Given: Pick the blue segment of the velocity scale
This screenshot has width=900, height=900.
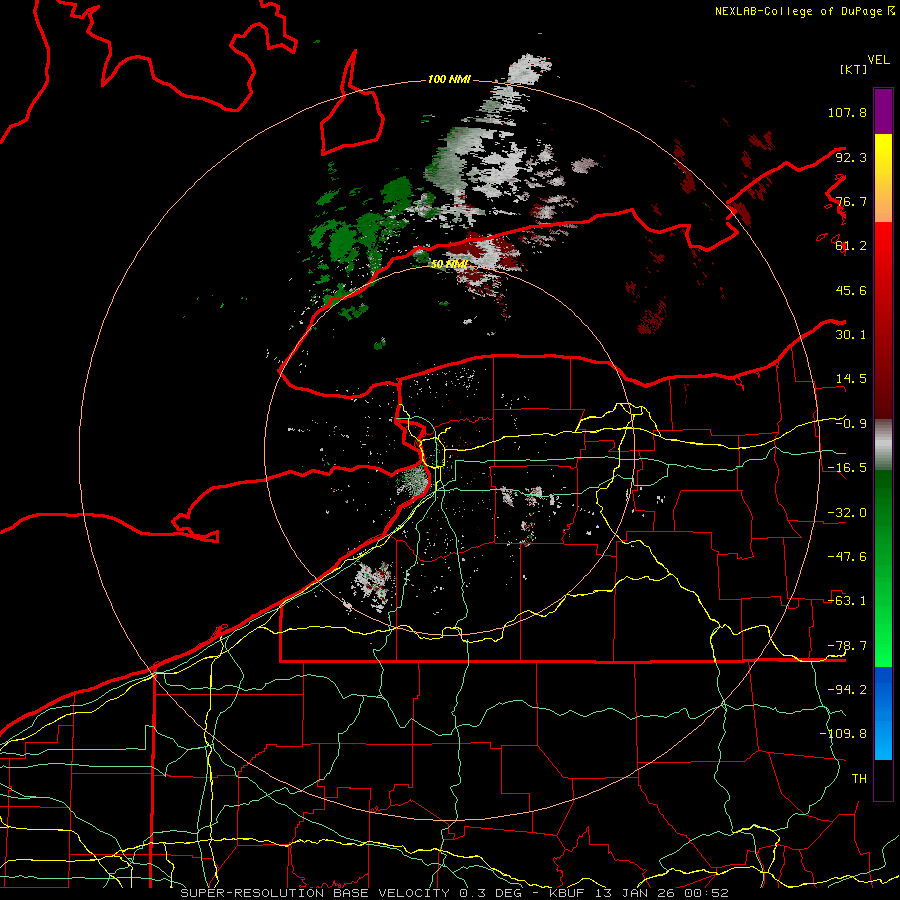Looking at the screenshot, I should tap(883, 713).
